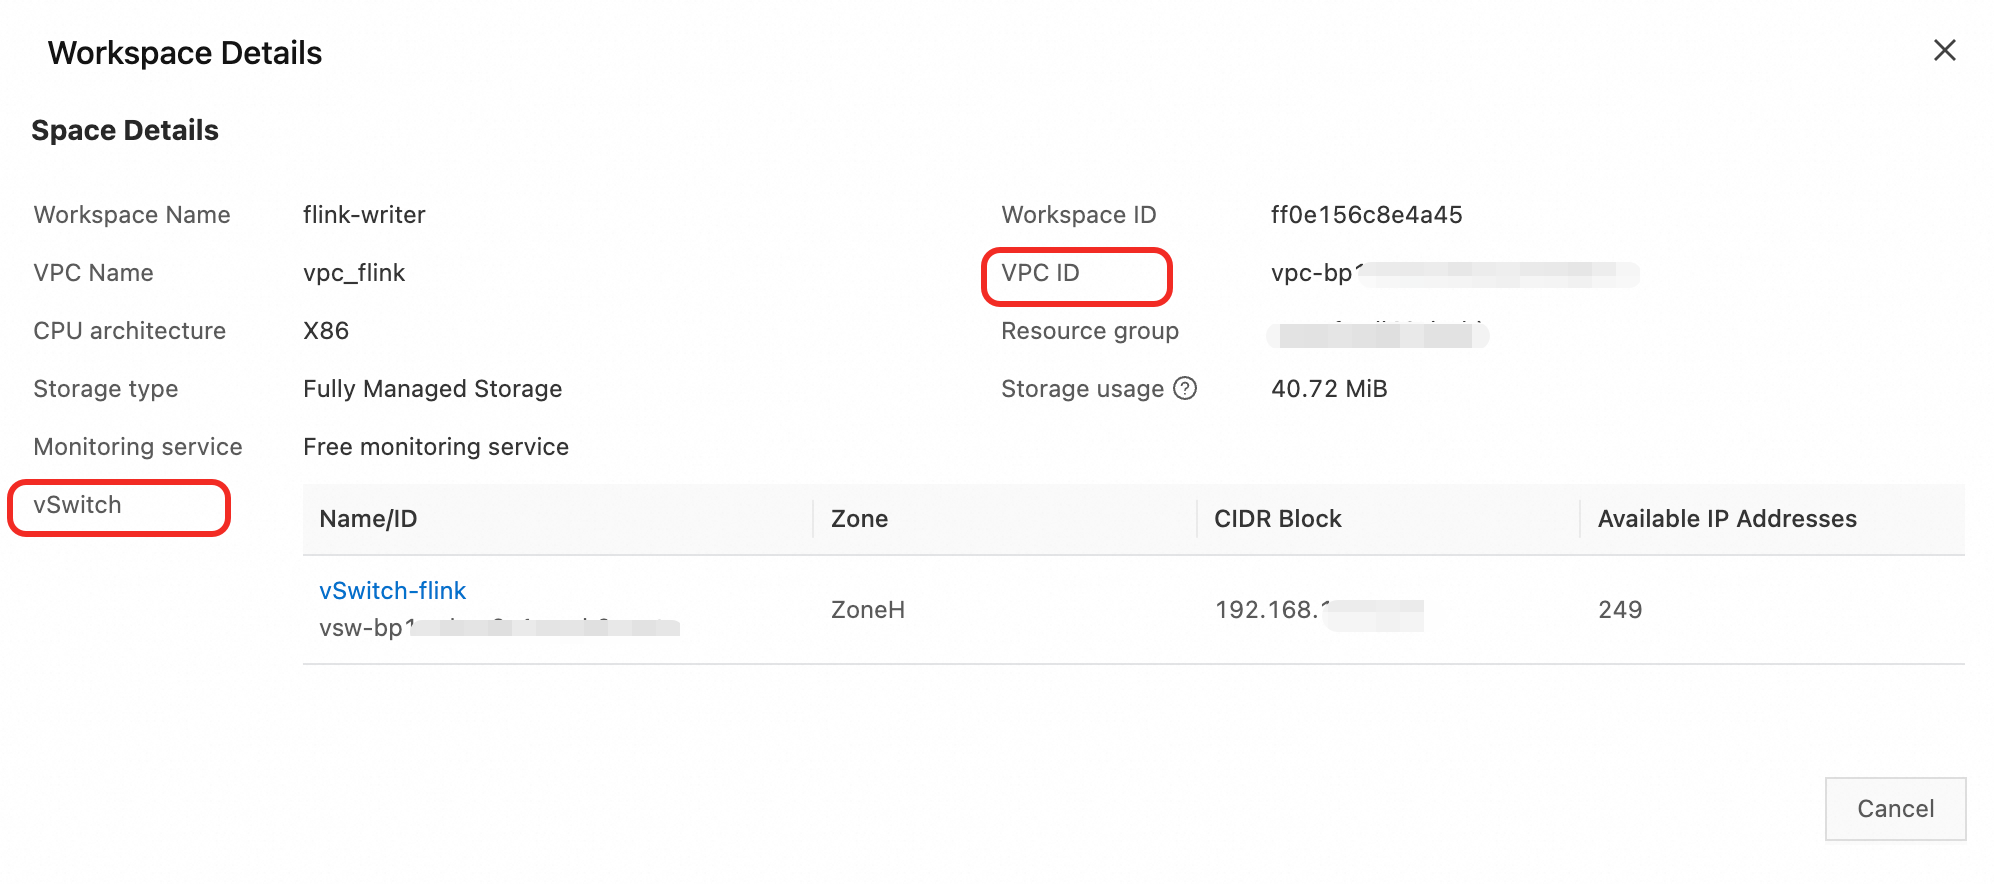Click the flink-writer workspace name value
The height and width of the screenshot is (884, 1994).
pyautogui.click(x=364, y=215)
